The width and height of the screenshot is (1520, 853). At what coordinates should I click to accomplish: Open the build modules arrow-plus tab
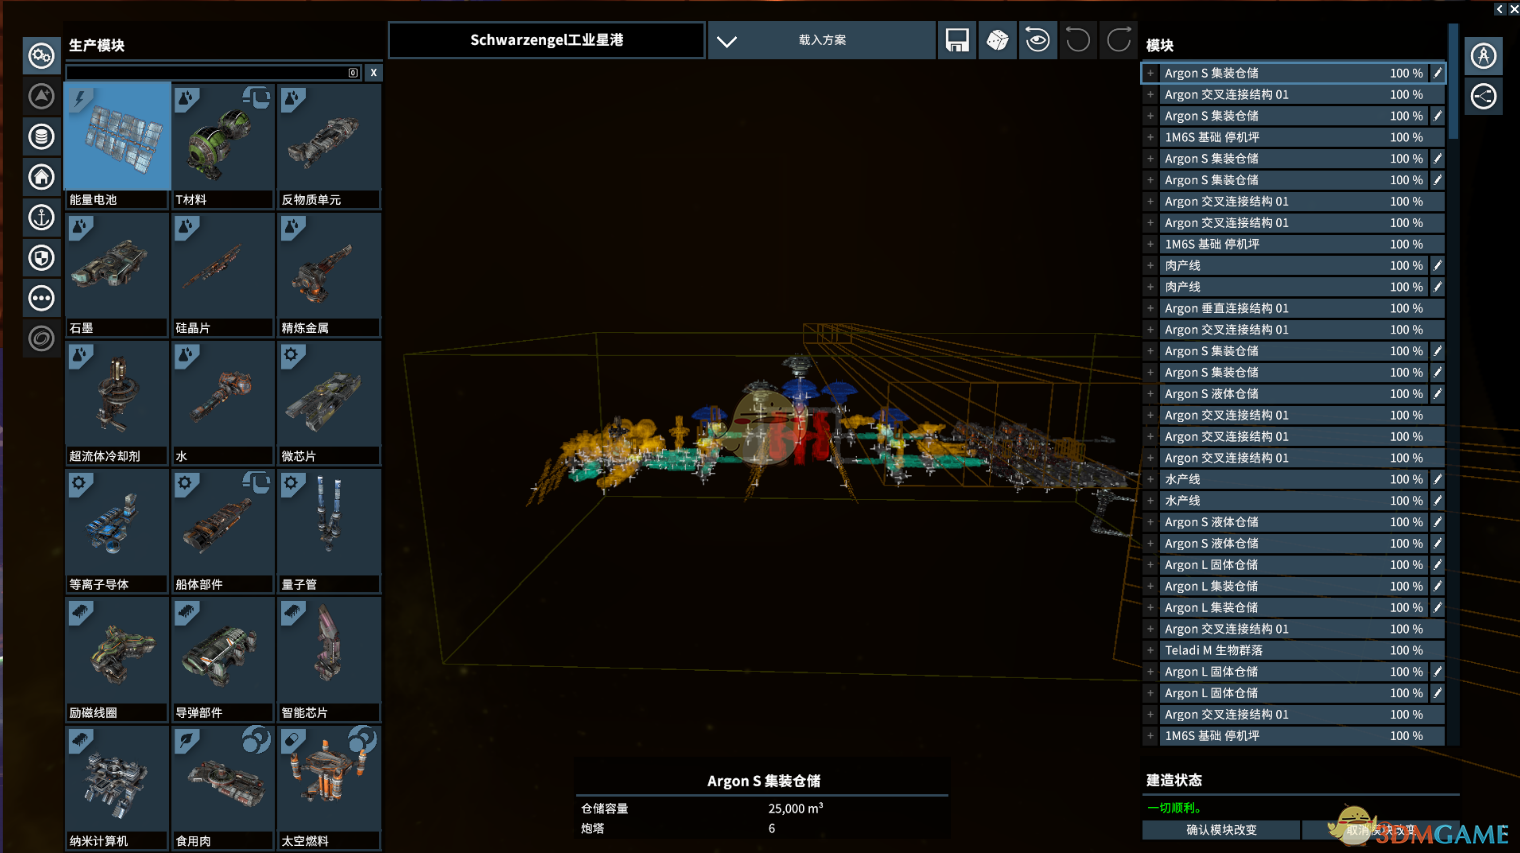click(41, 96)
